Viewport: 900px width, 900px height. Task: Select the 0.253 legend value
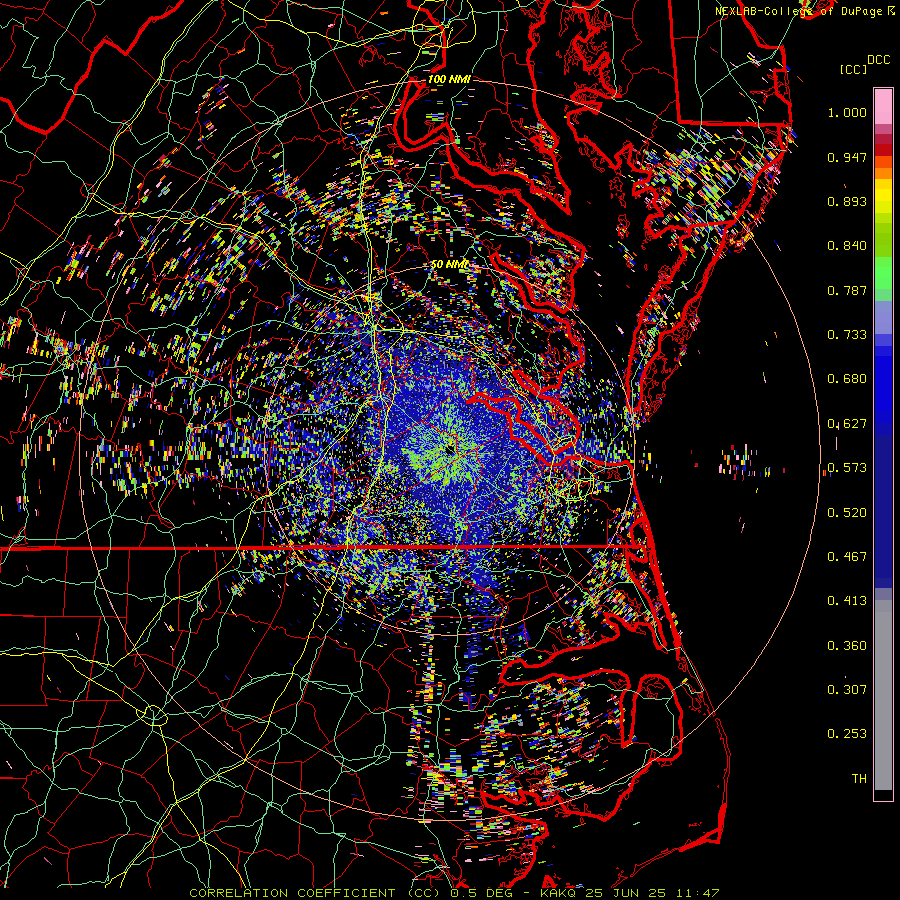click(x=847, y=734)
